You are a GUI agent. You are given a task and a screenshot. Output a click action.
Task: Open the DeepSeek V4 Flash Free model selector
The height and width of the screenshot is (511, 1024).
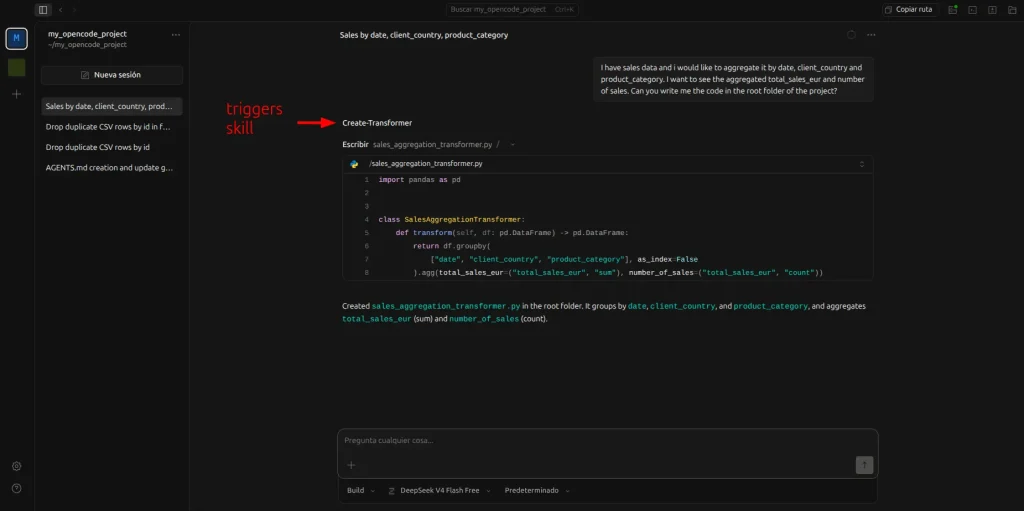438,491
